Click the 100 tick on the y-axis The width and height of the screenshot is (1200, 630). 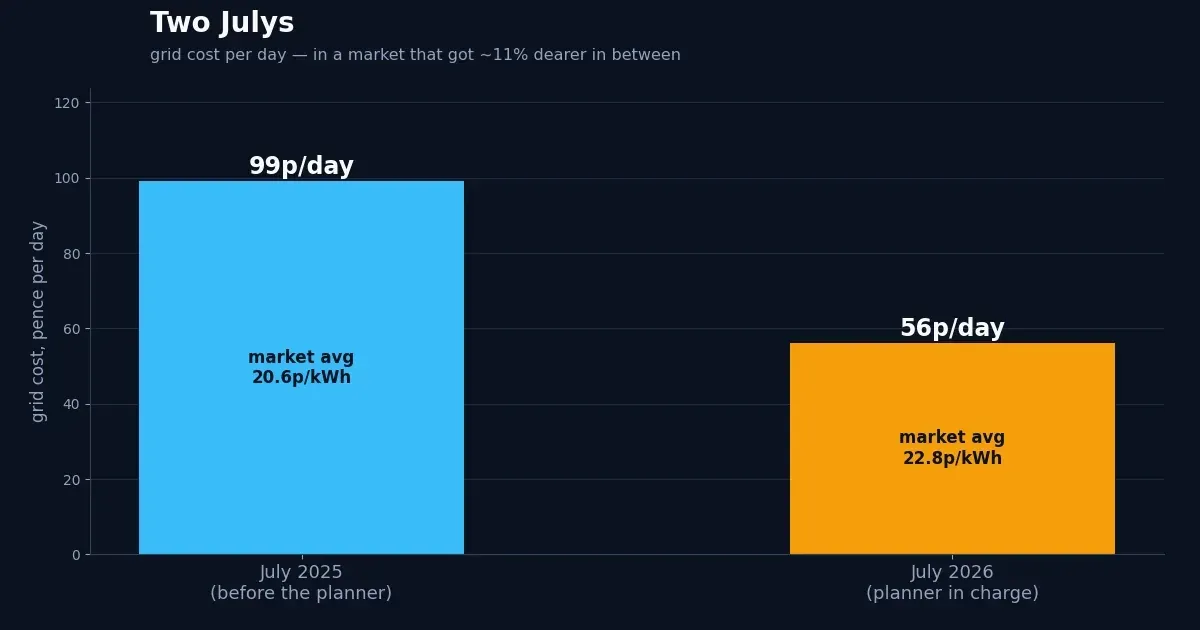[68, 178]
